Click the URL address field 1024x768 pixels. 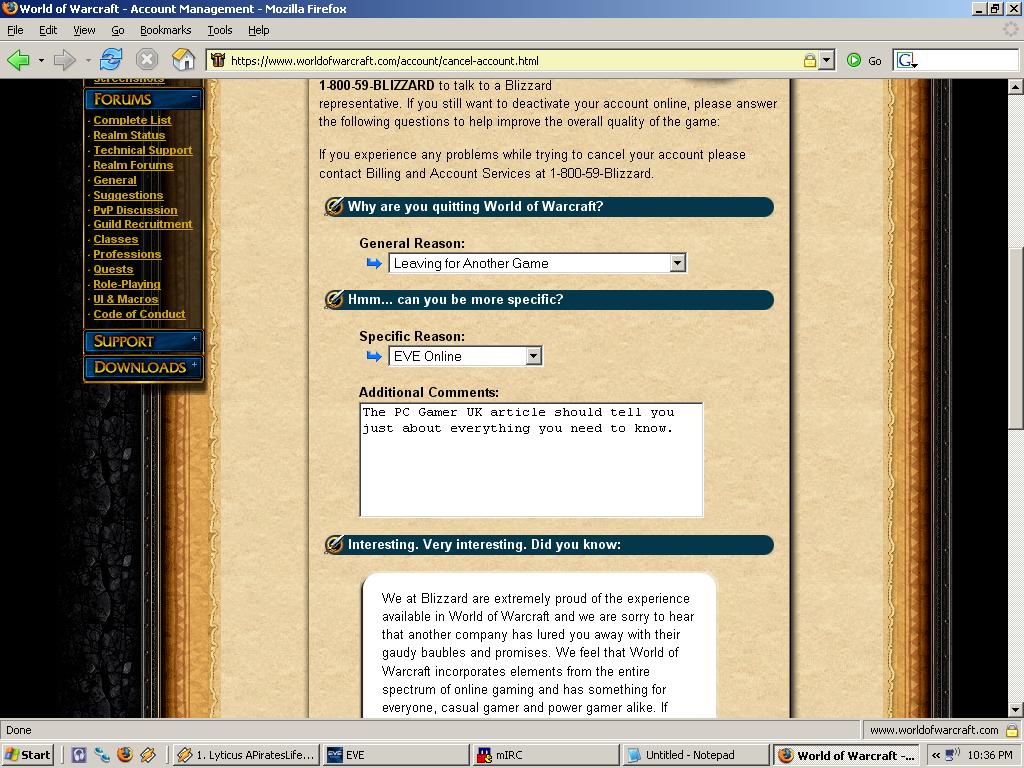point(513,61)
